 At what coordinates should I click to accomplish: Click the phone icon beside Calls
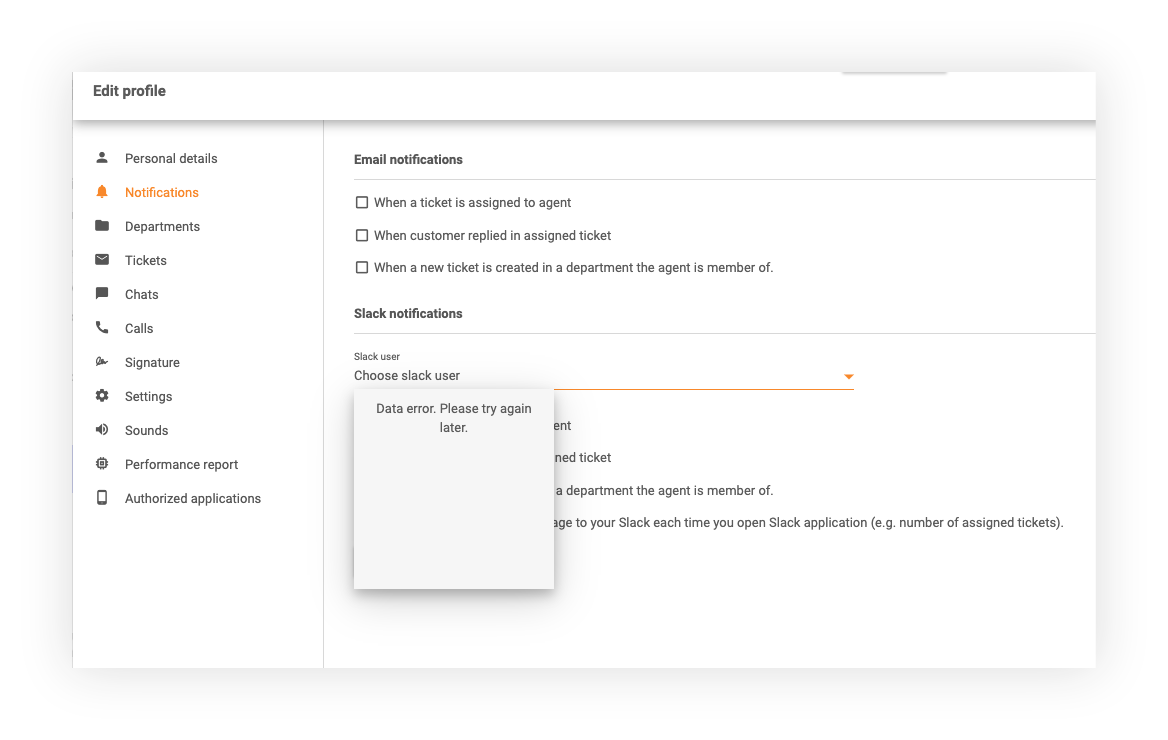click(101, 328)
